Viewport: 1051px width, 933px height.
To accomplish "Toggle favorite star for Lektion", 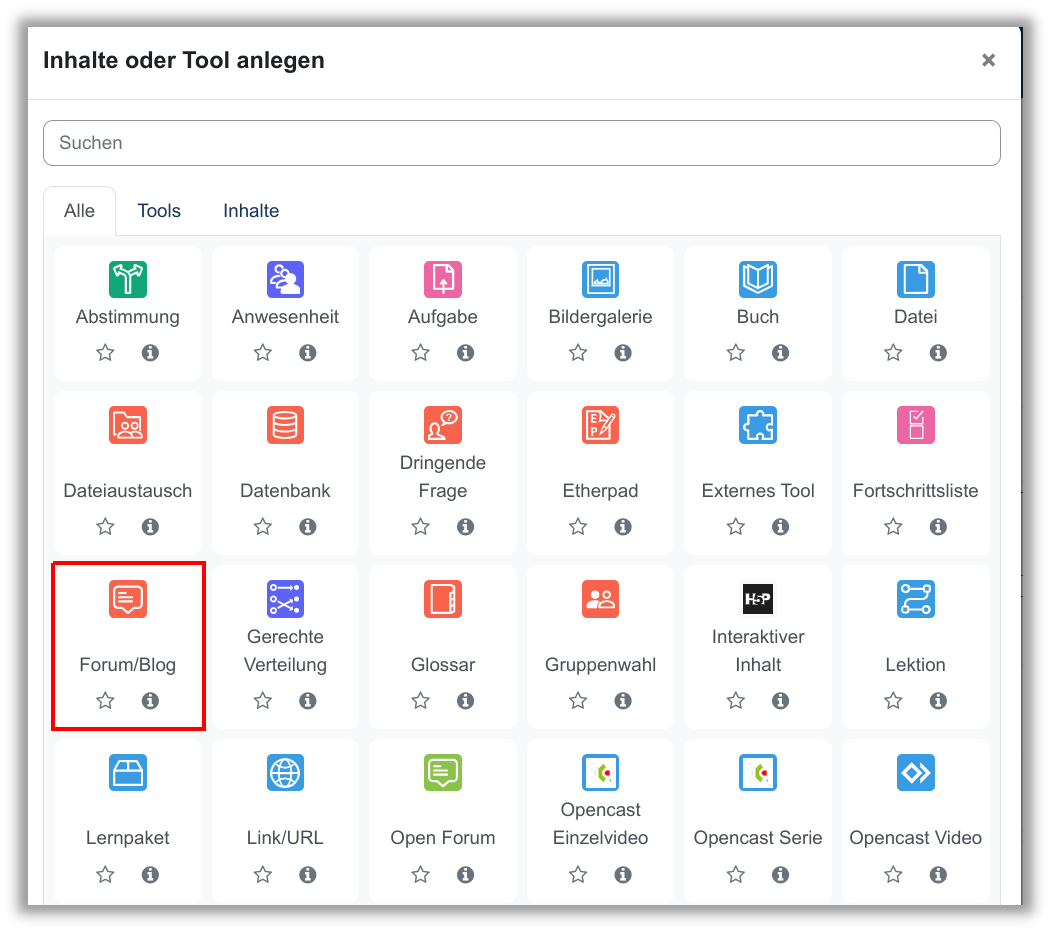I will pyautogui.click(x=893, y=701).
